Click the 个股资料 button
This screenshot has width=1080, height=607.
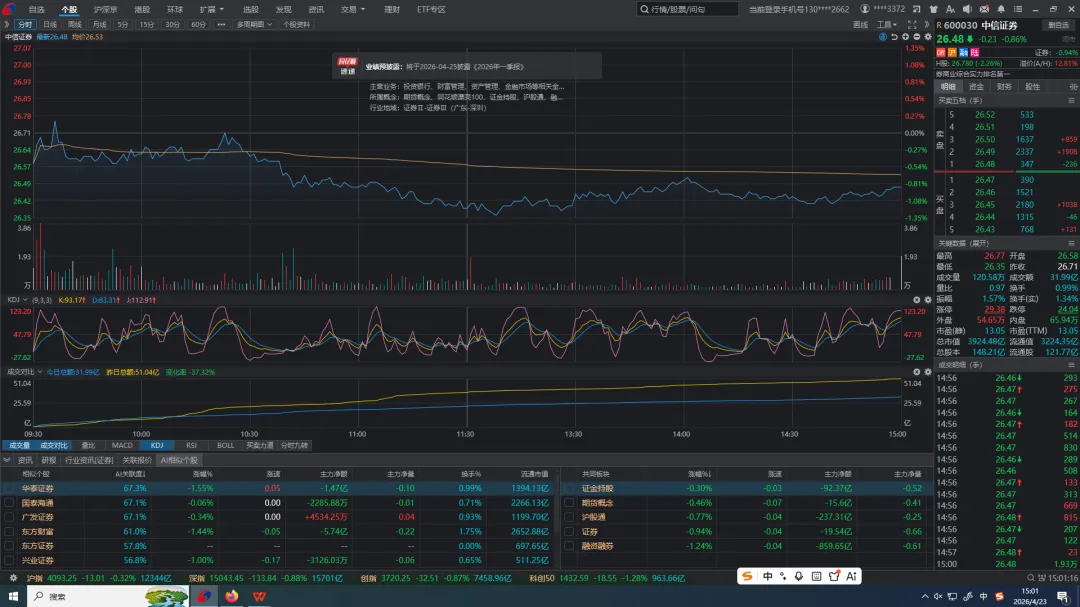tap(297, 25)
